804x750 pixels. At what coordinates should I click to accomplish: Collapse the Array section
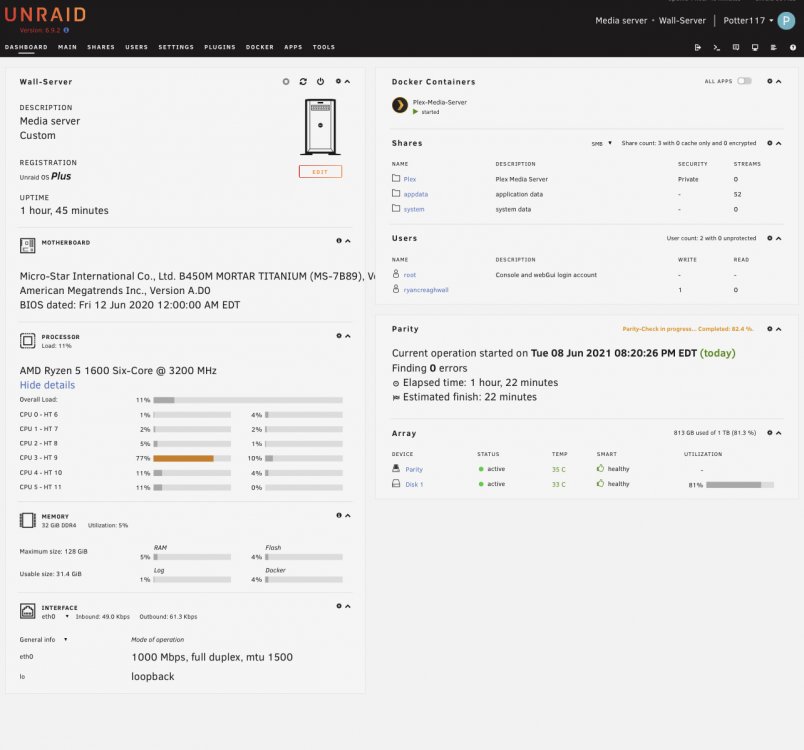click(x=778, y=433)
